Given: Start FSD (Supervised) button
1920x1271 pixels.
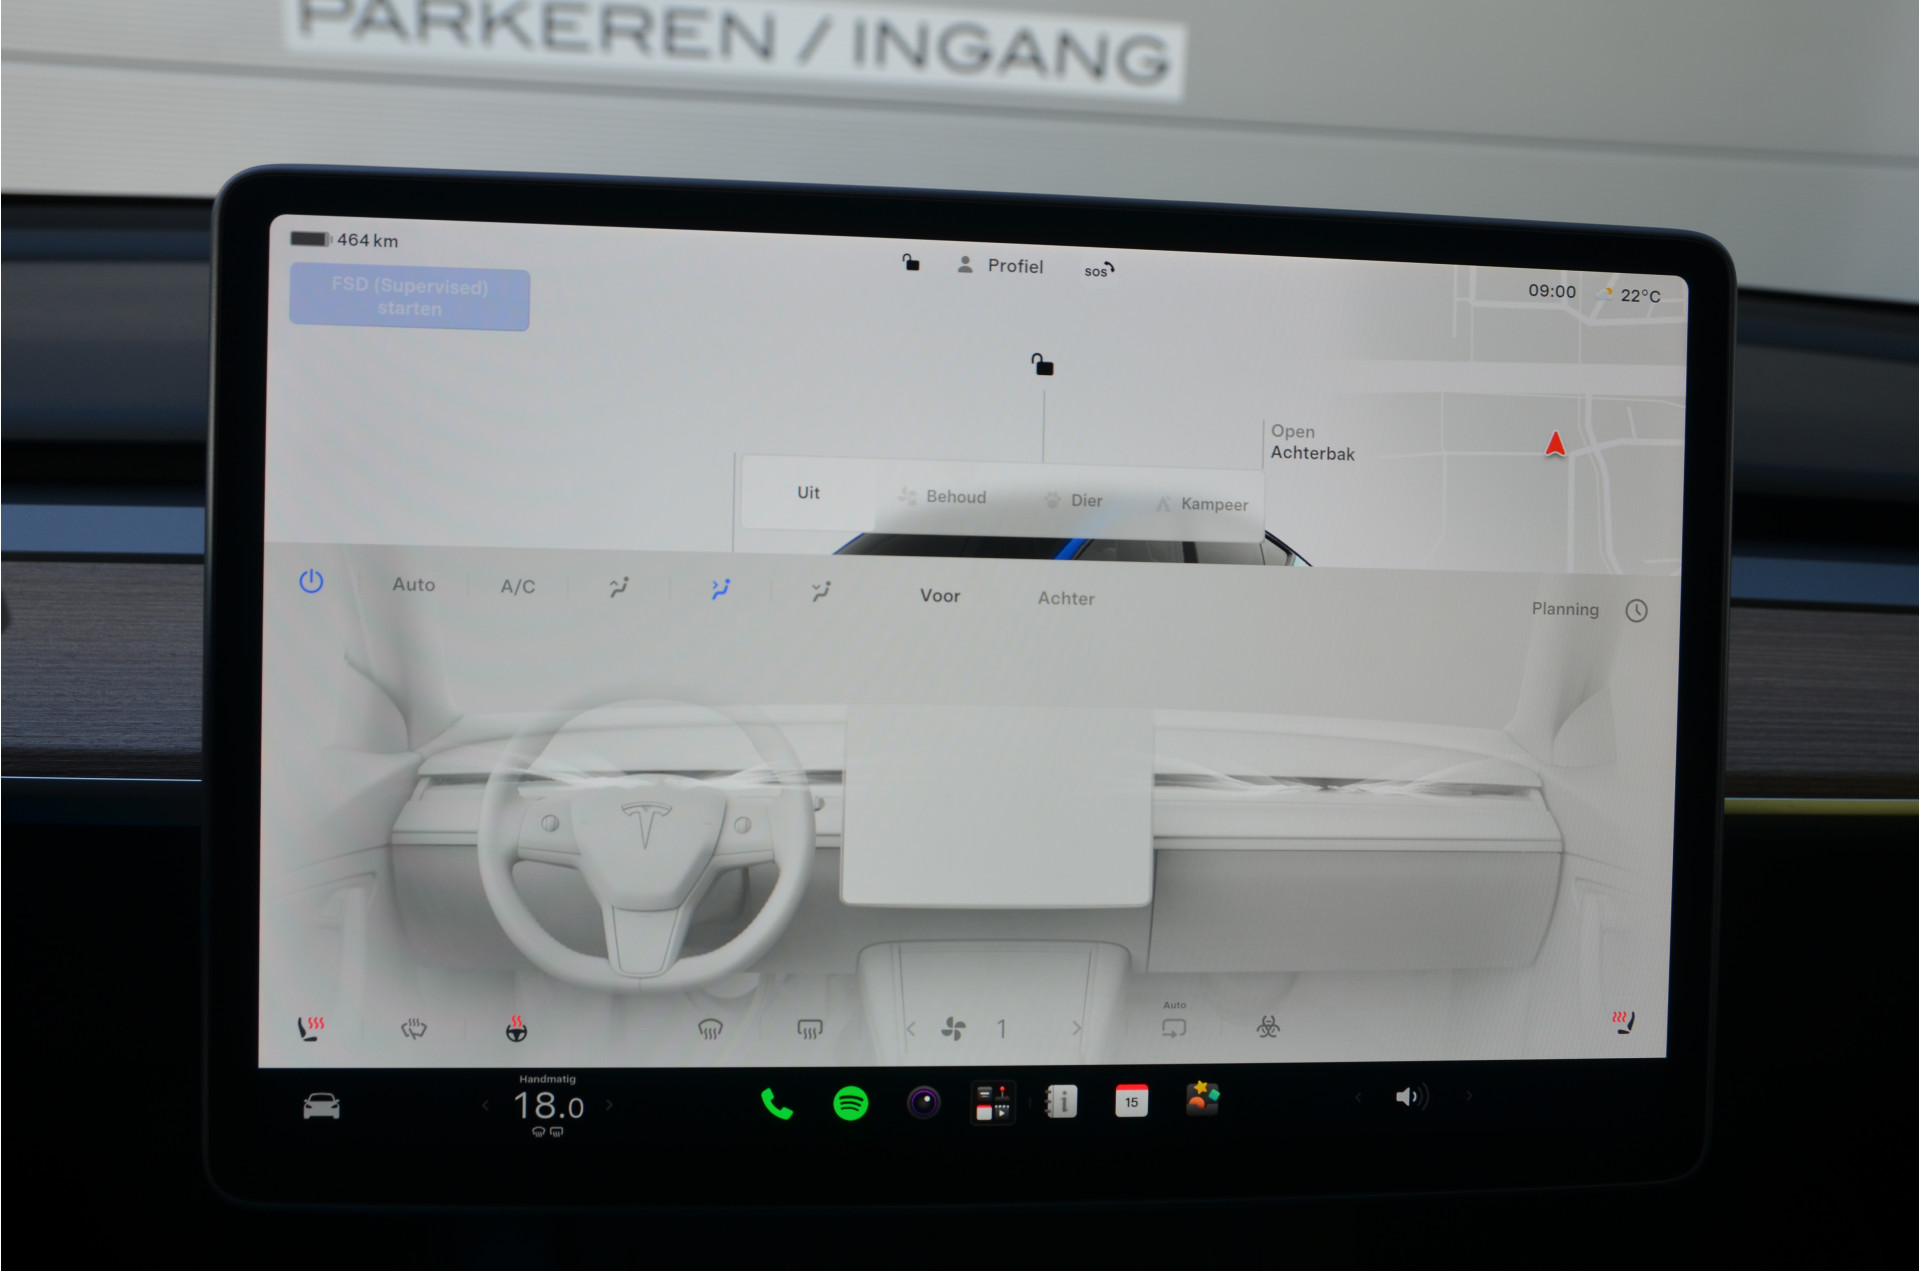Looking at the screenshot, I should click(x=409, y=297).
